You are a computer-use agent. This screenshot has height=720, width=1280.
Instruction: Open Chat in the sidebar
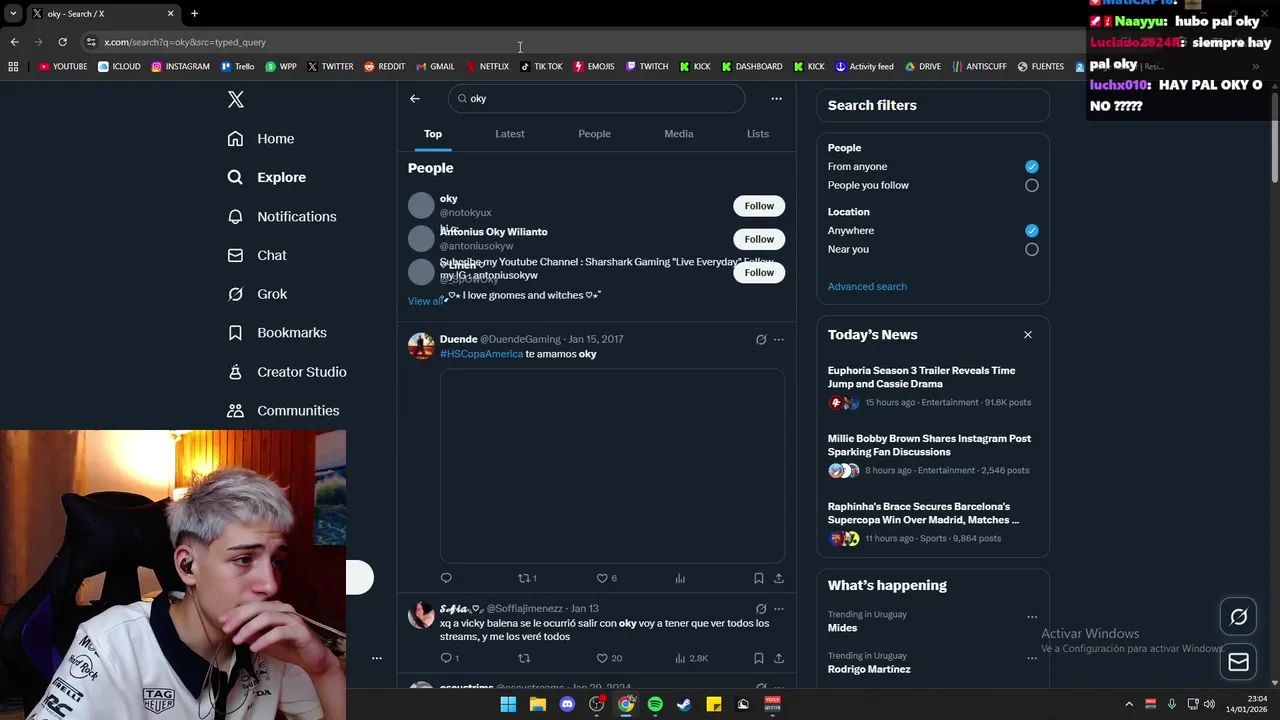(x=257, y=255)
